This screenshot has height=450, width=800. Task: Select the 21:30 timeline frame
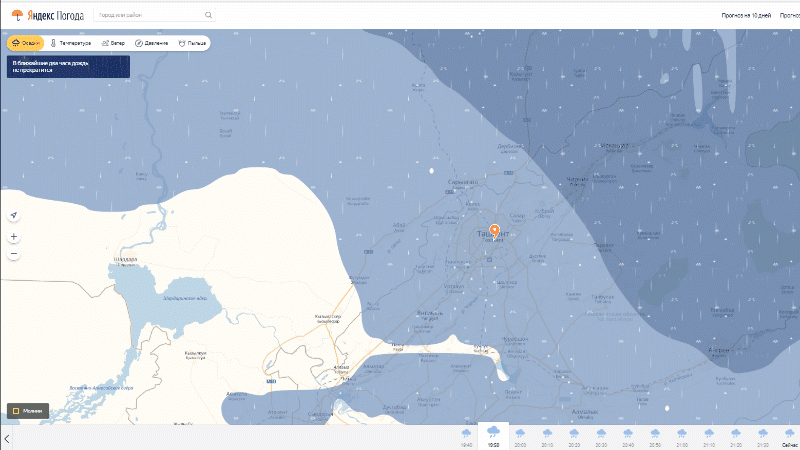pos(763,438)
